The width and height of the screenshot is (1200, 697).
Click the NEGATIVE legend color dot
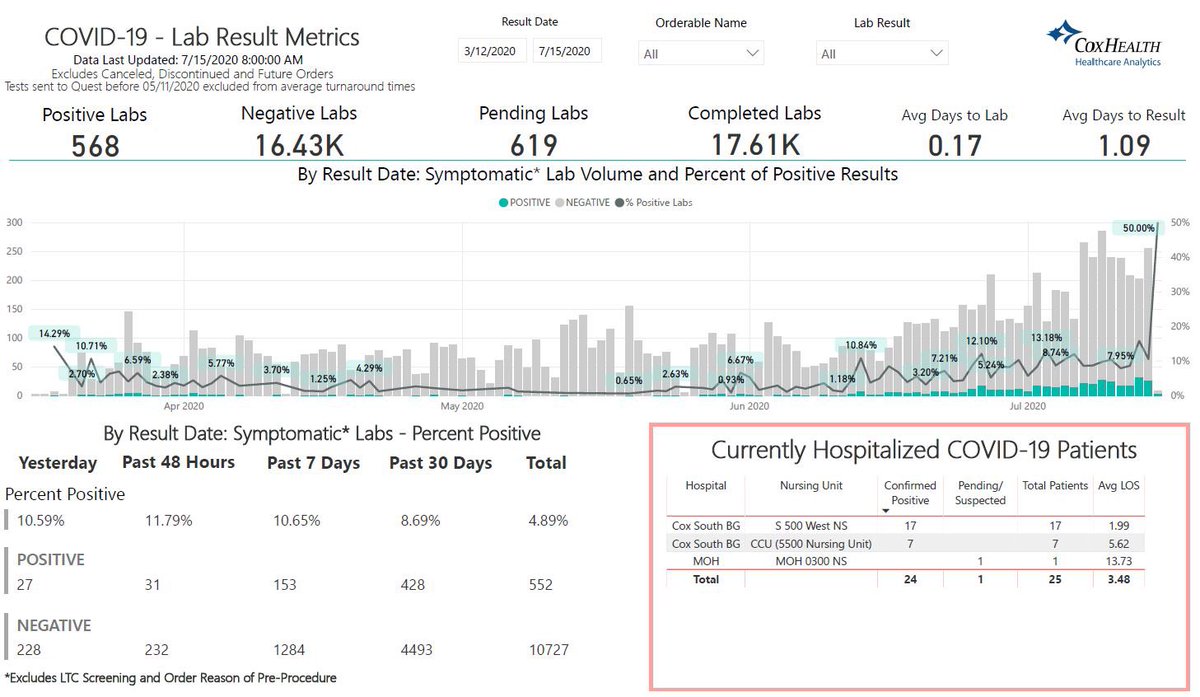pyautogui.click(x=558, y=202)
